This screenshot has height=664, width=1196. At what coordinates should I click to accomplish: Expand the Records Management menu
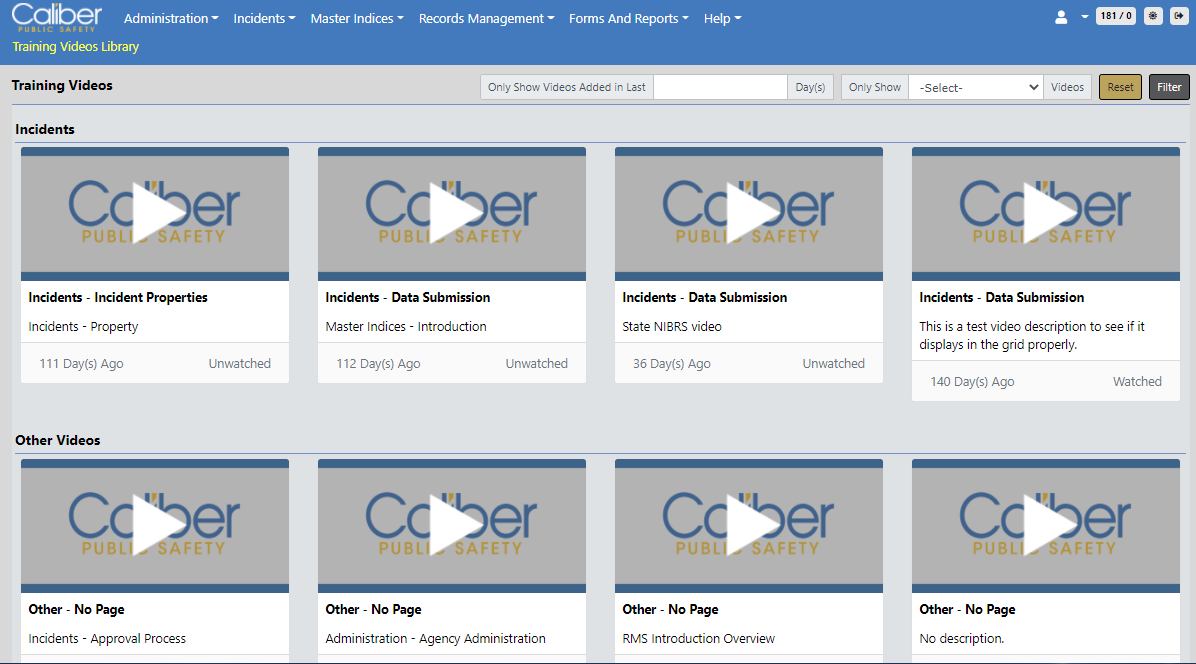486,19
